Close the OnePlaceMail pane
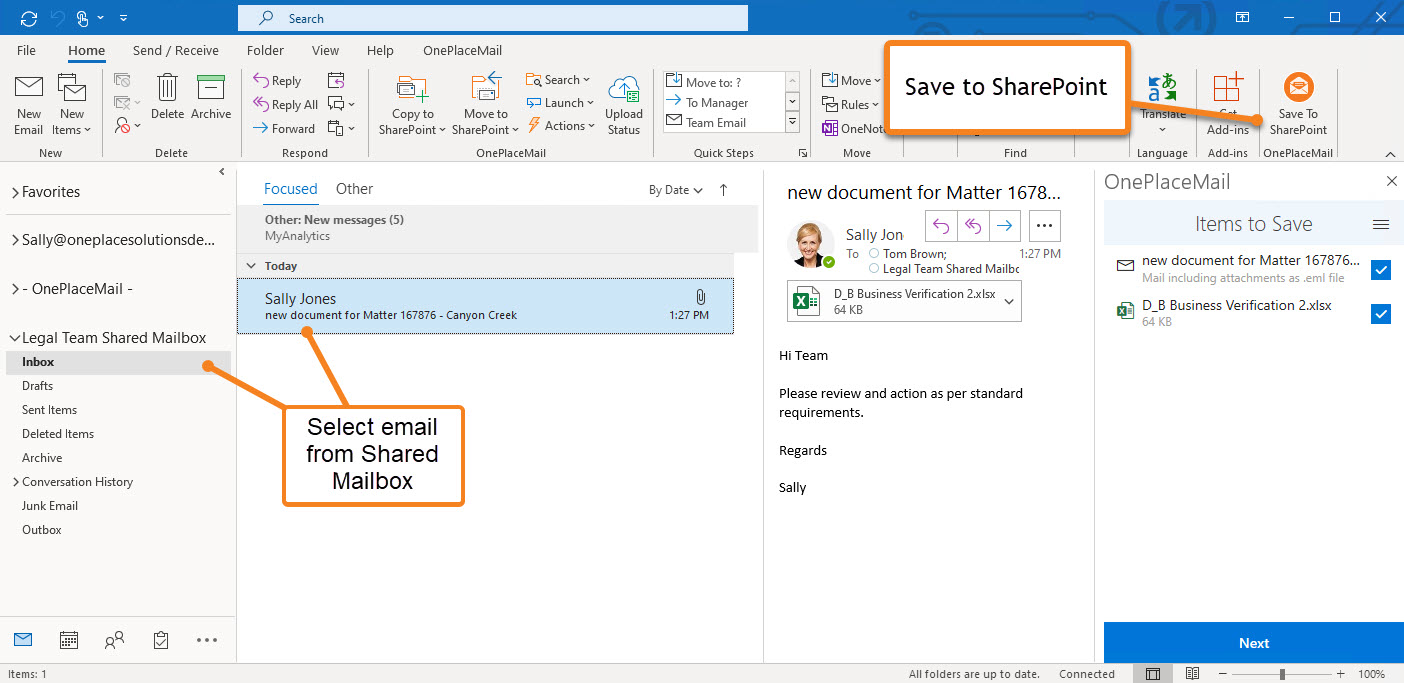Image resolution: width=1404 pixels, height=683 pixels. pyautogui.click(x=1391, y=181)
